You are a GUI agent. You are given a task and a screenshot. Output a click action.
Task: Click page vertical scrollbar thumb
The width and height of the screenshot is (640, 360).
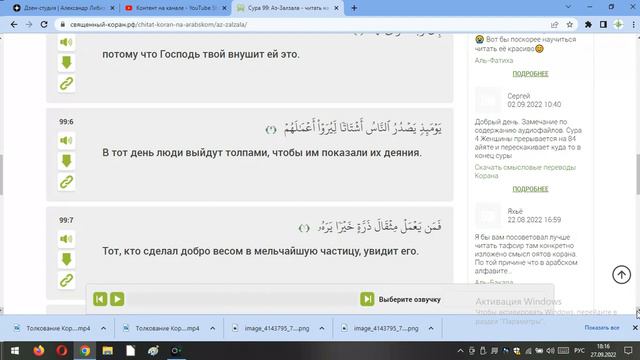[x=638, y=174]
